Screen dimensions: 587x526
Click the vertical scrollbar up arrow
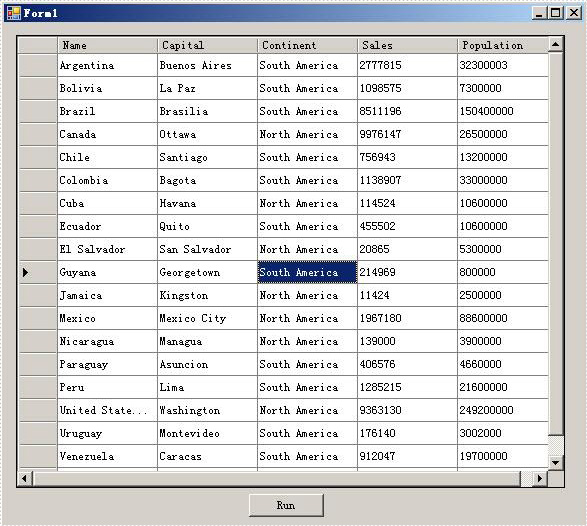click(556, 45)
